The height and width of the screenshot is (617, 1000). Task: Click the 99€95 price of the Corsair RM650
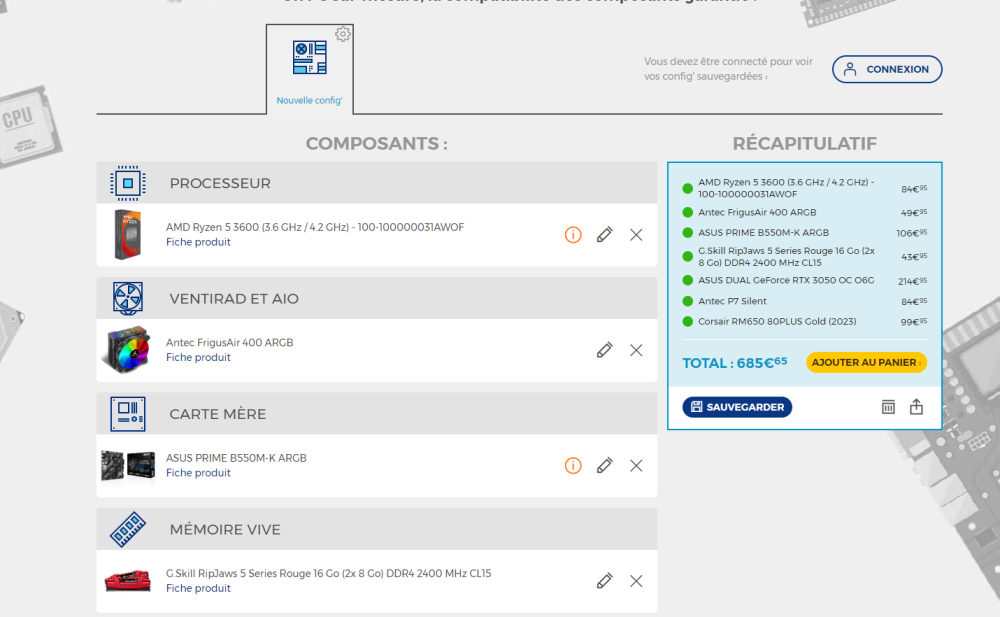pos(913,322)
